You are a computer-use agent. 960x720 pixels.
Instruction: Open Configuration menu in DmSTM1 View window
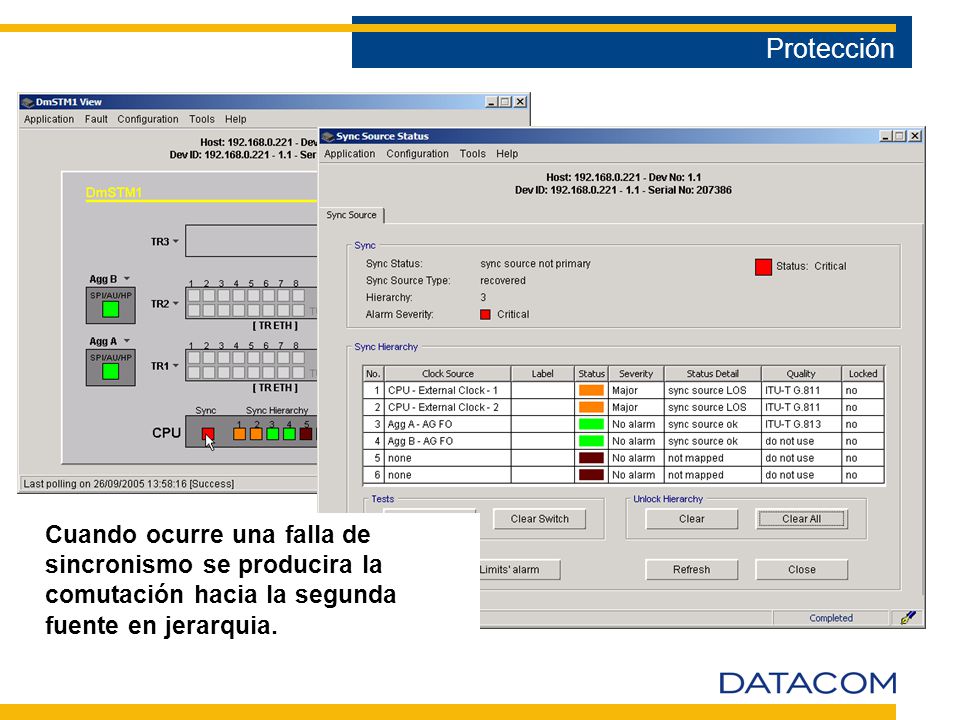[148, 119]
